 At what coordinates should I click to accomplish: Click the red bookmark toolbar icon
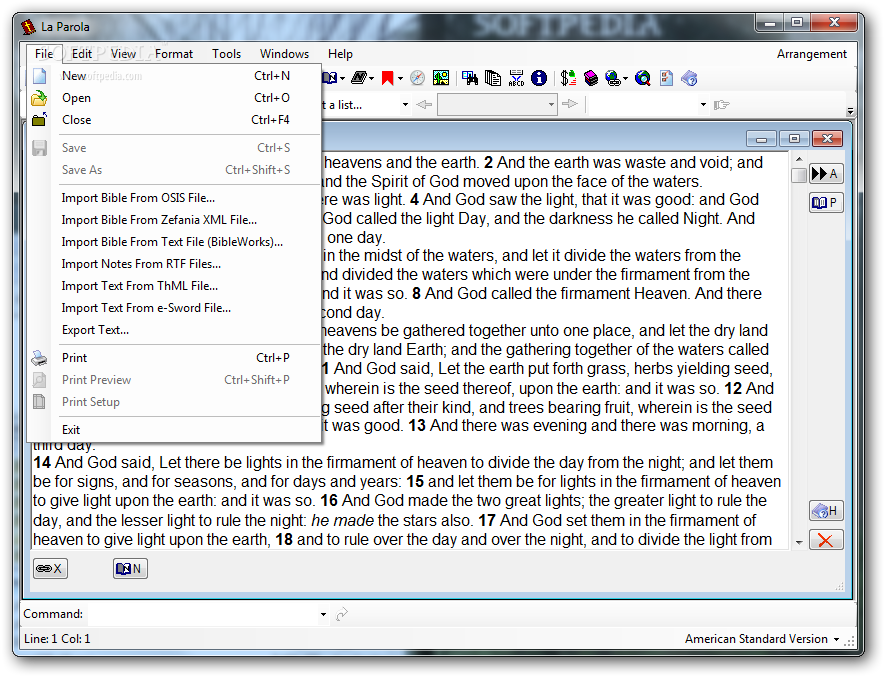[387, 78]
